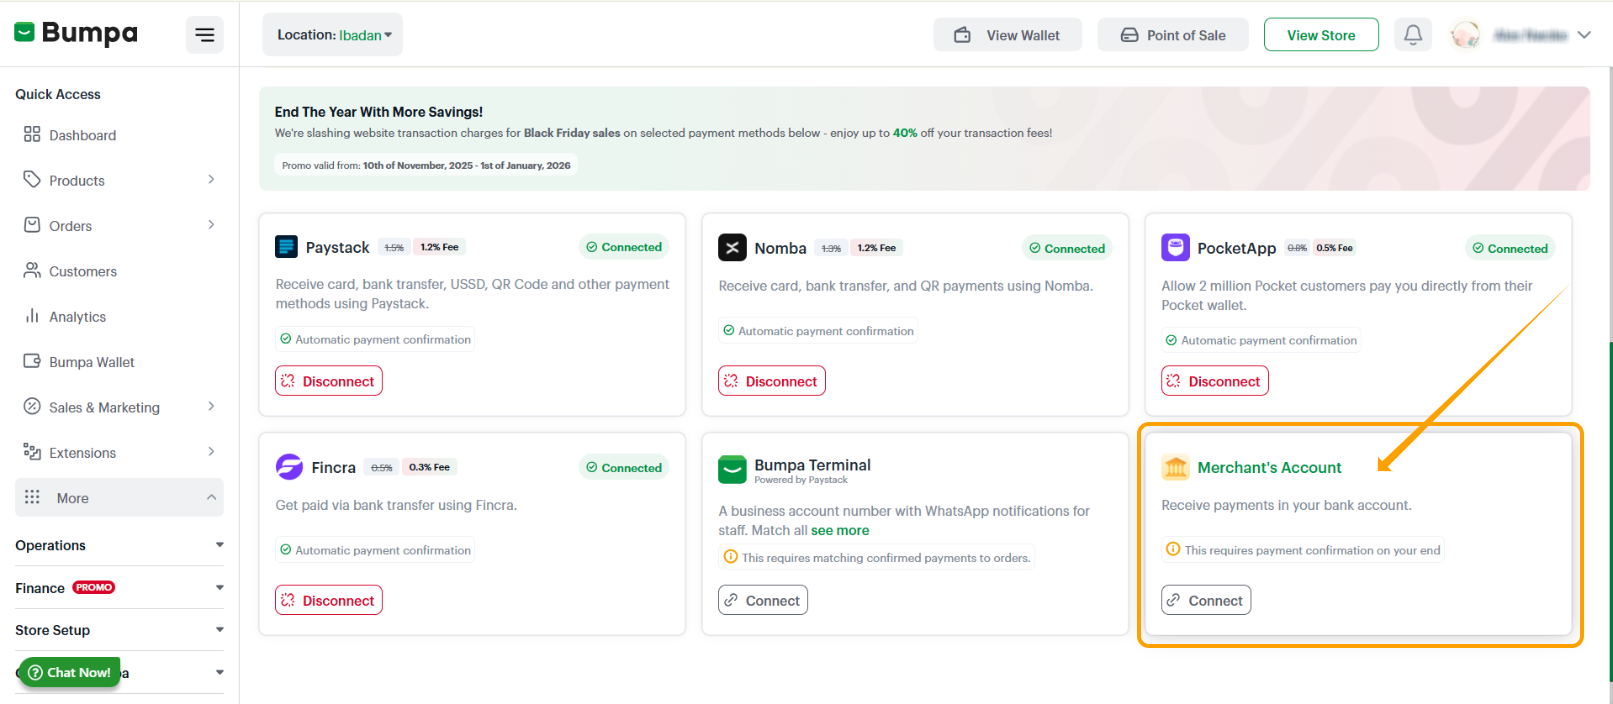Click the Analytics bar chart icon
The height and width of the screenshot is (704, 1613).
coord(32,316)
